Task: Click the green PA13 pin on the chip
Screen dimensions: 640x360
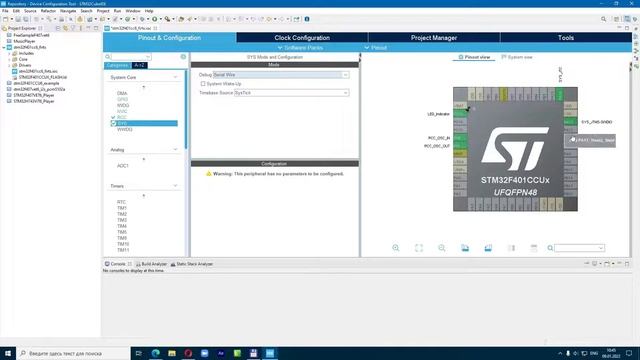Action: [x=570, y=122]
